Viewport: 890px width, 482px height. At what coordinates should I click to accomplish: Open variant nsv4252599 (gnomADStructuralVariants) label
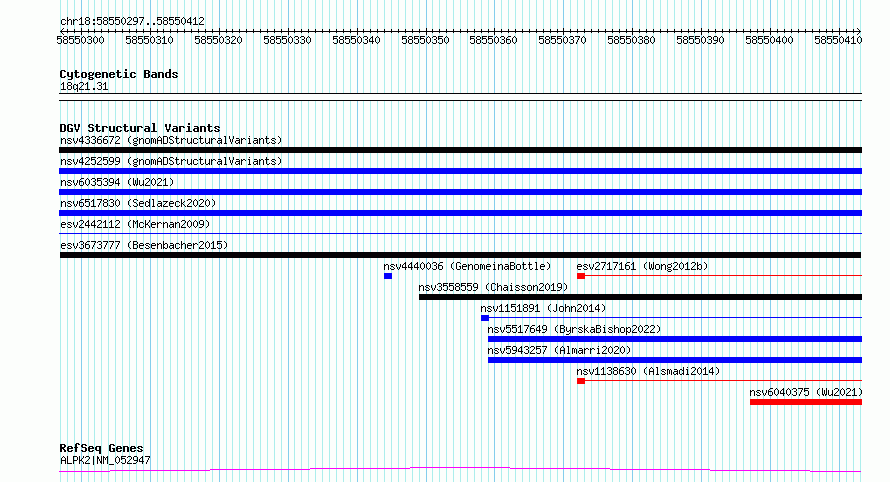(171, 161)
